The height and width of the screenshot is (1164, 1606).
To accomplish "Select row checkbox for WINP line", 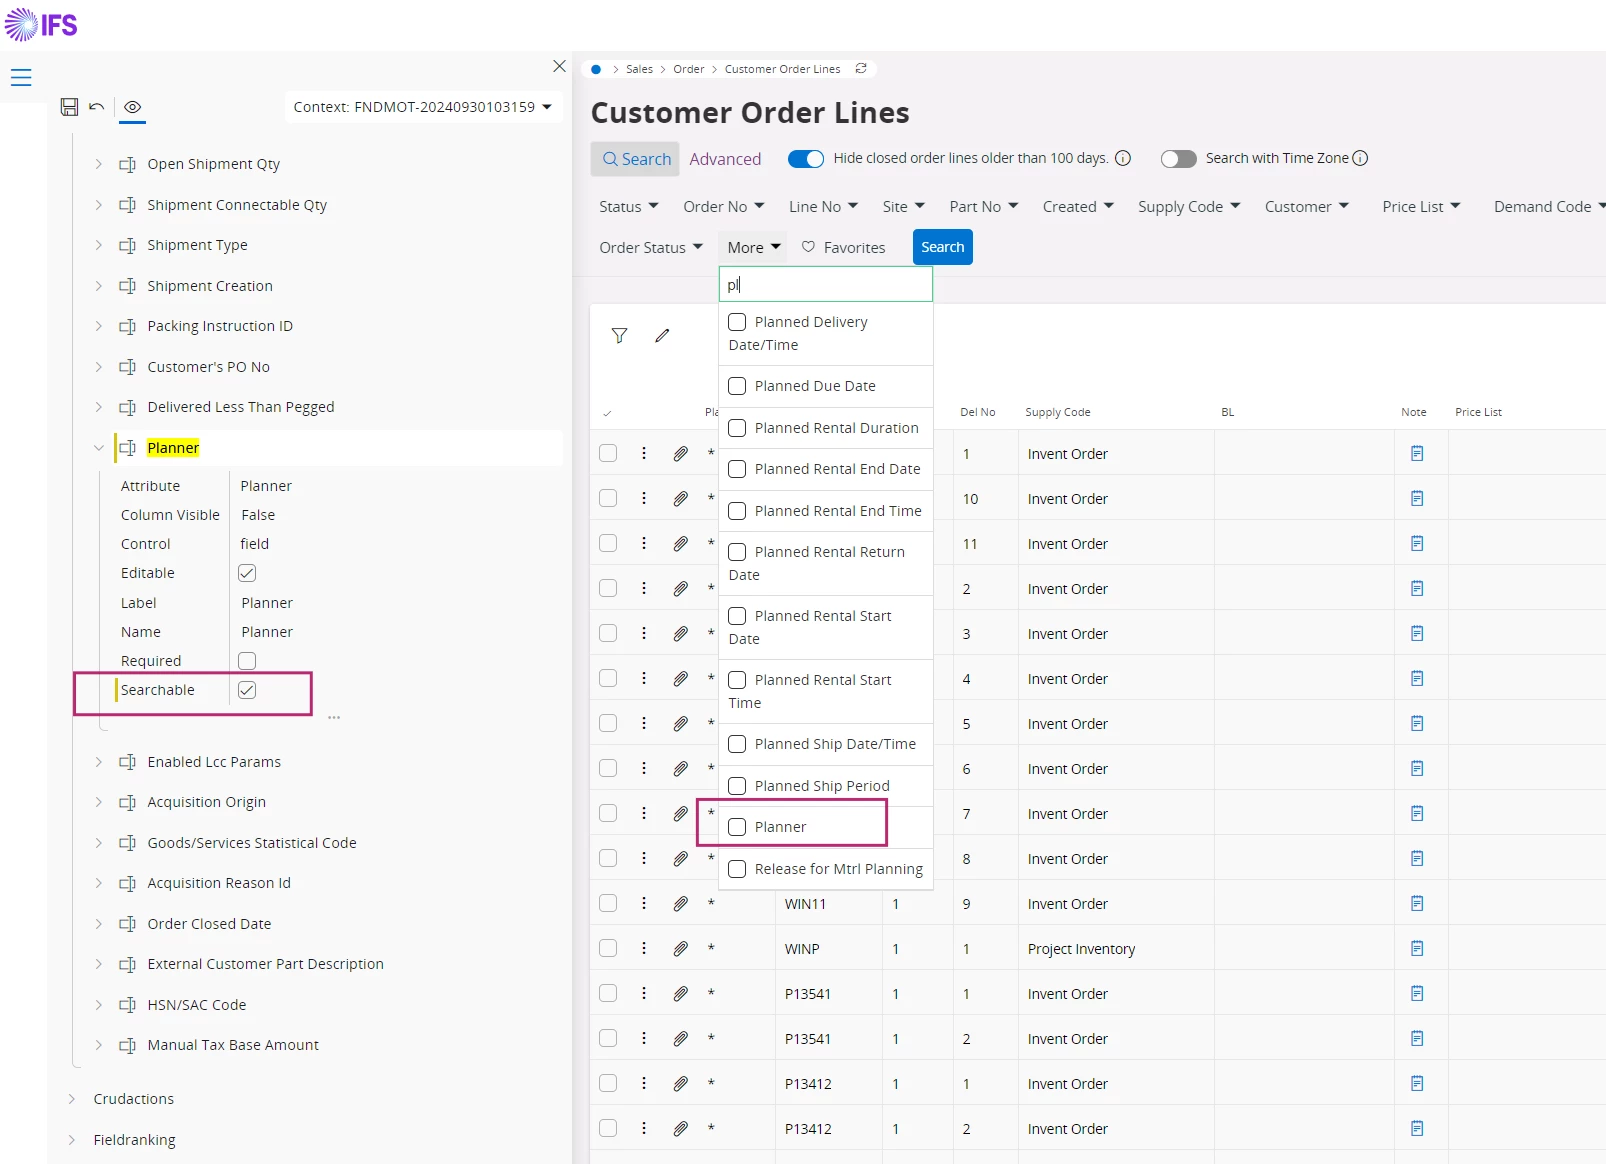I will pyautogui.click(x=608, y=948).
